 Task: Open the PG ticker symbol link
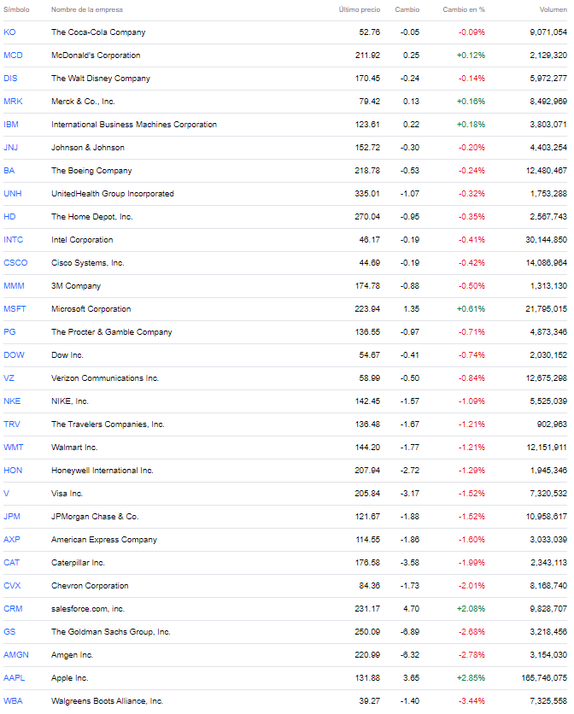click(10, 332)
